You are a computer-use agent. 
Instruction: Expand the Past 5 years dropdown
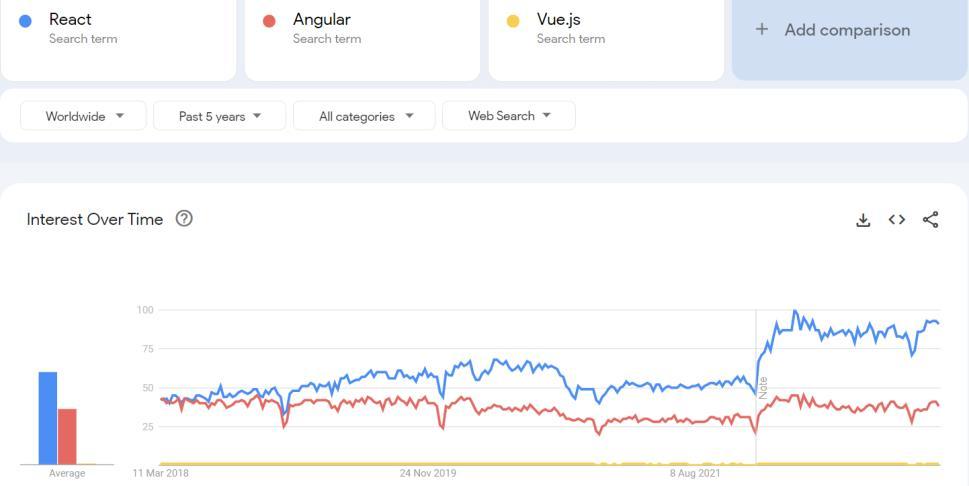click(219, 116)
